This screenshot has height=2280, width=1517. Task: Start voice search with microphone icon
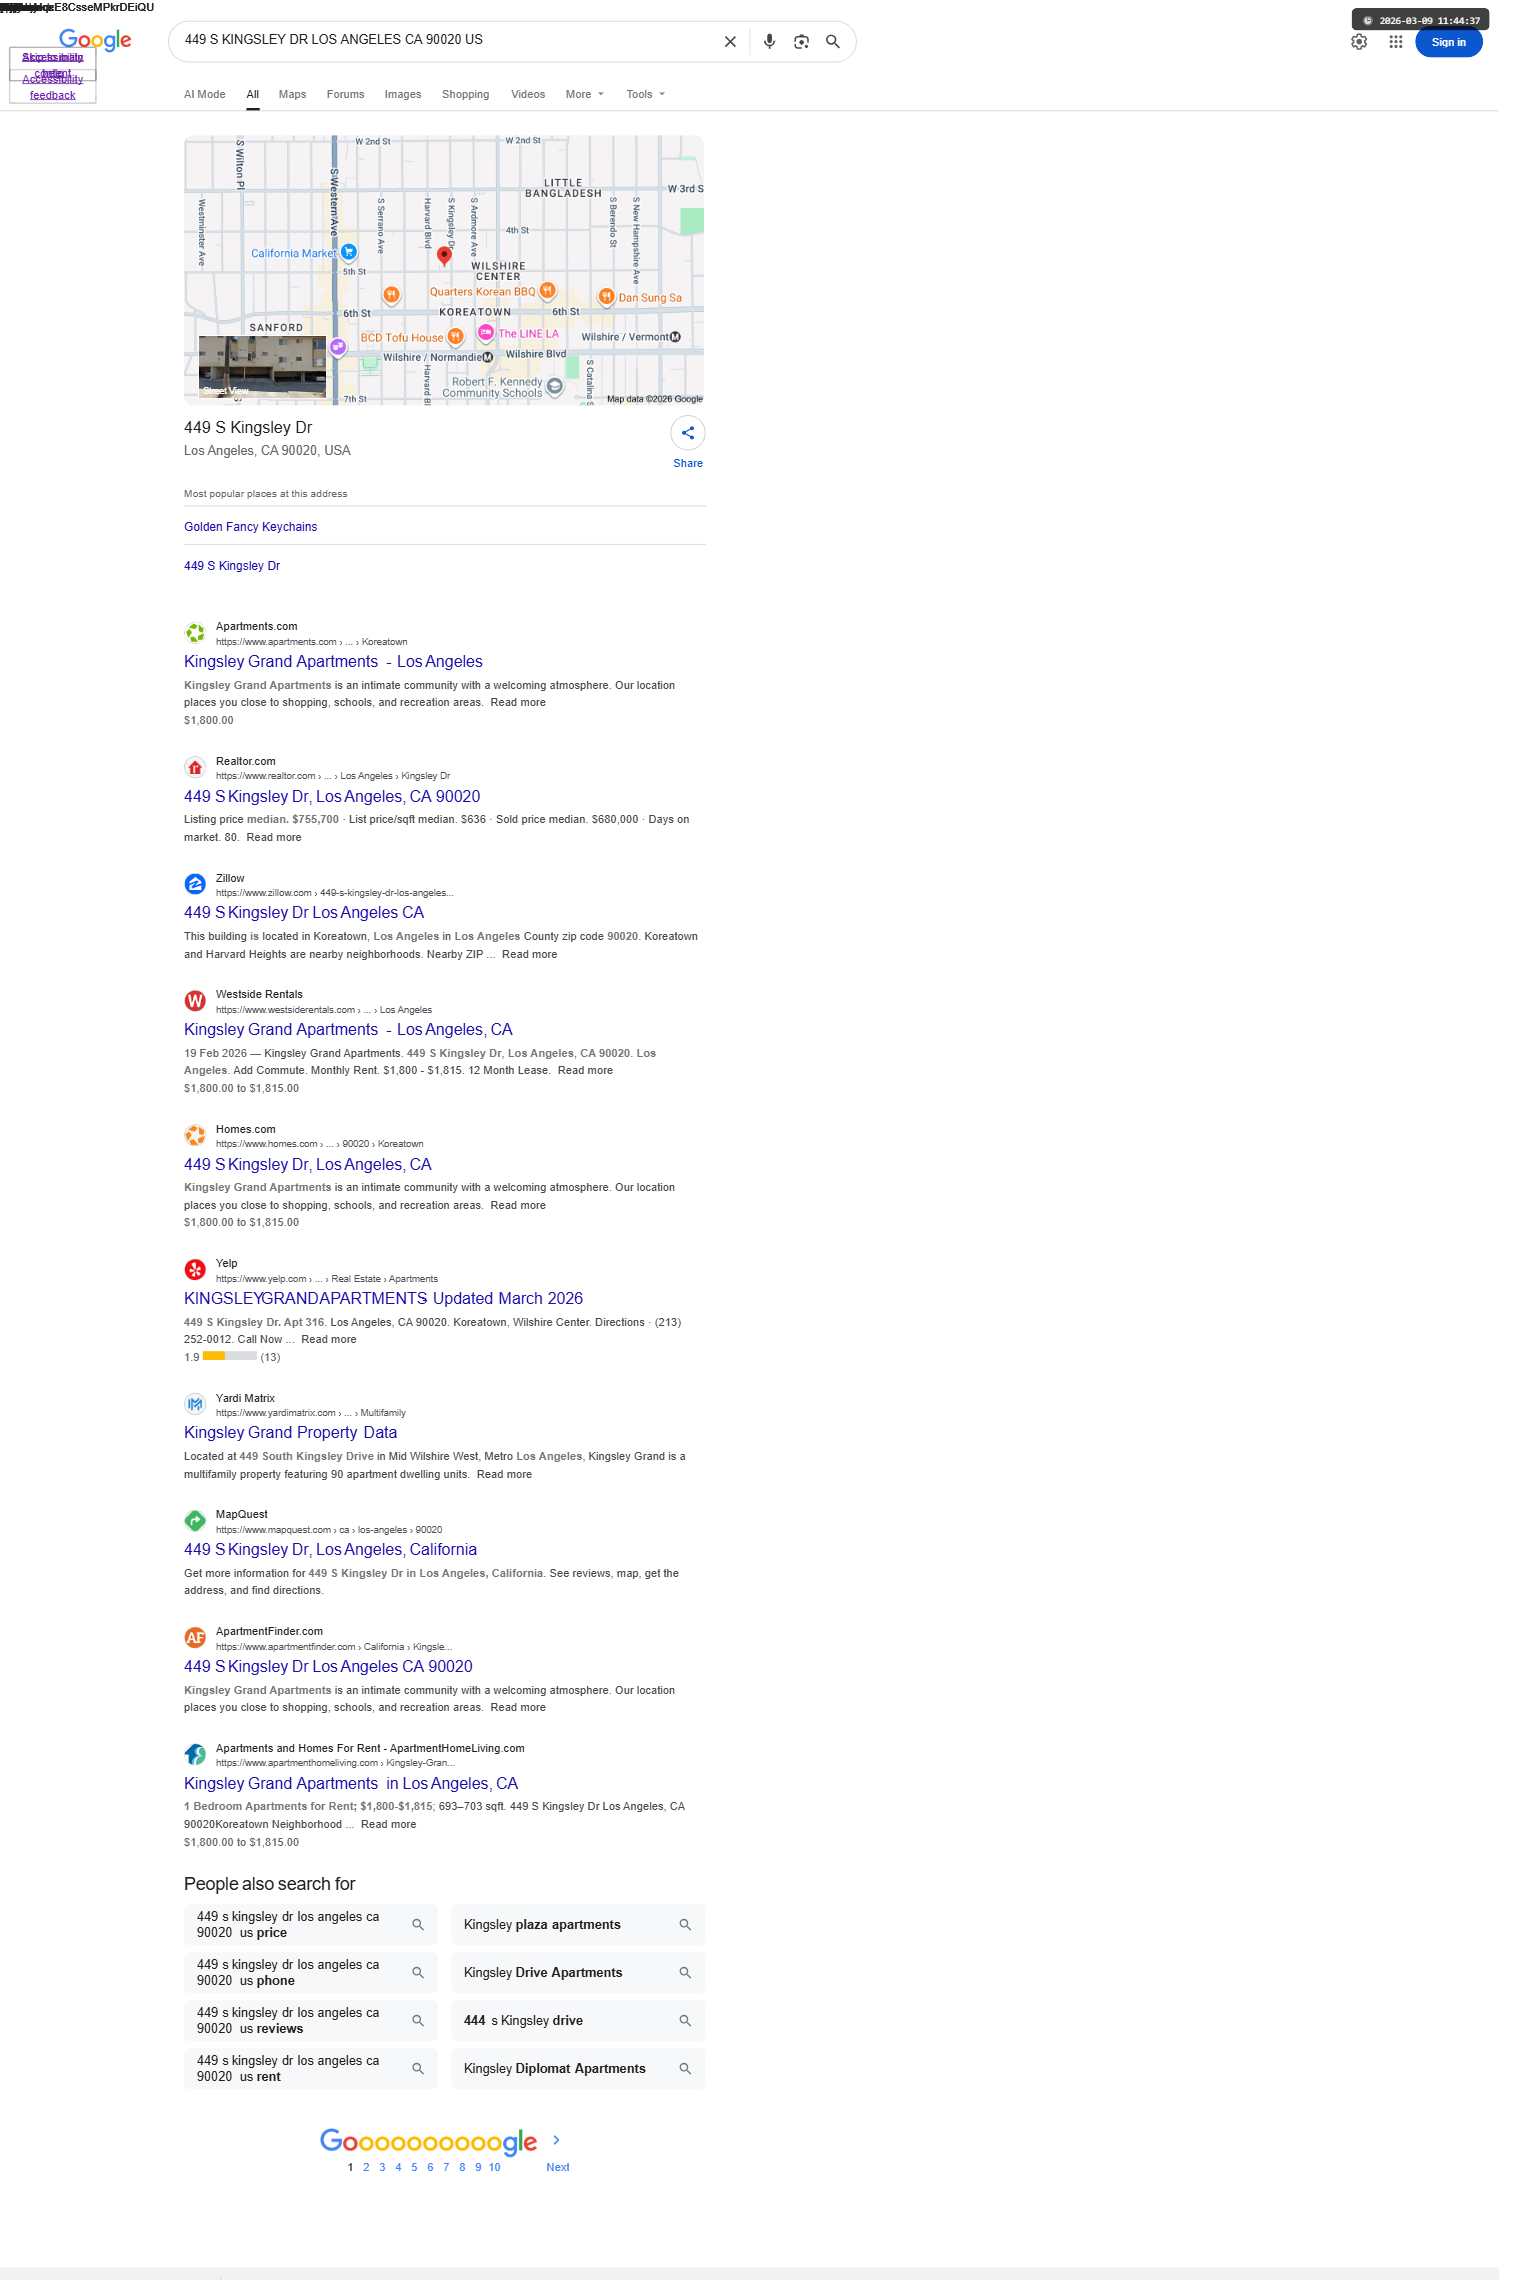coord(769,42)
